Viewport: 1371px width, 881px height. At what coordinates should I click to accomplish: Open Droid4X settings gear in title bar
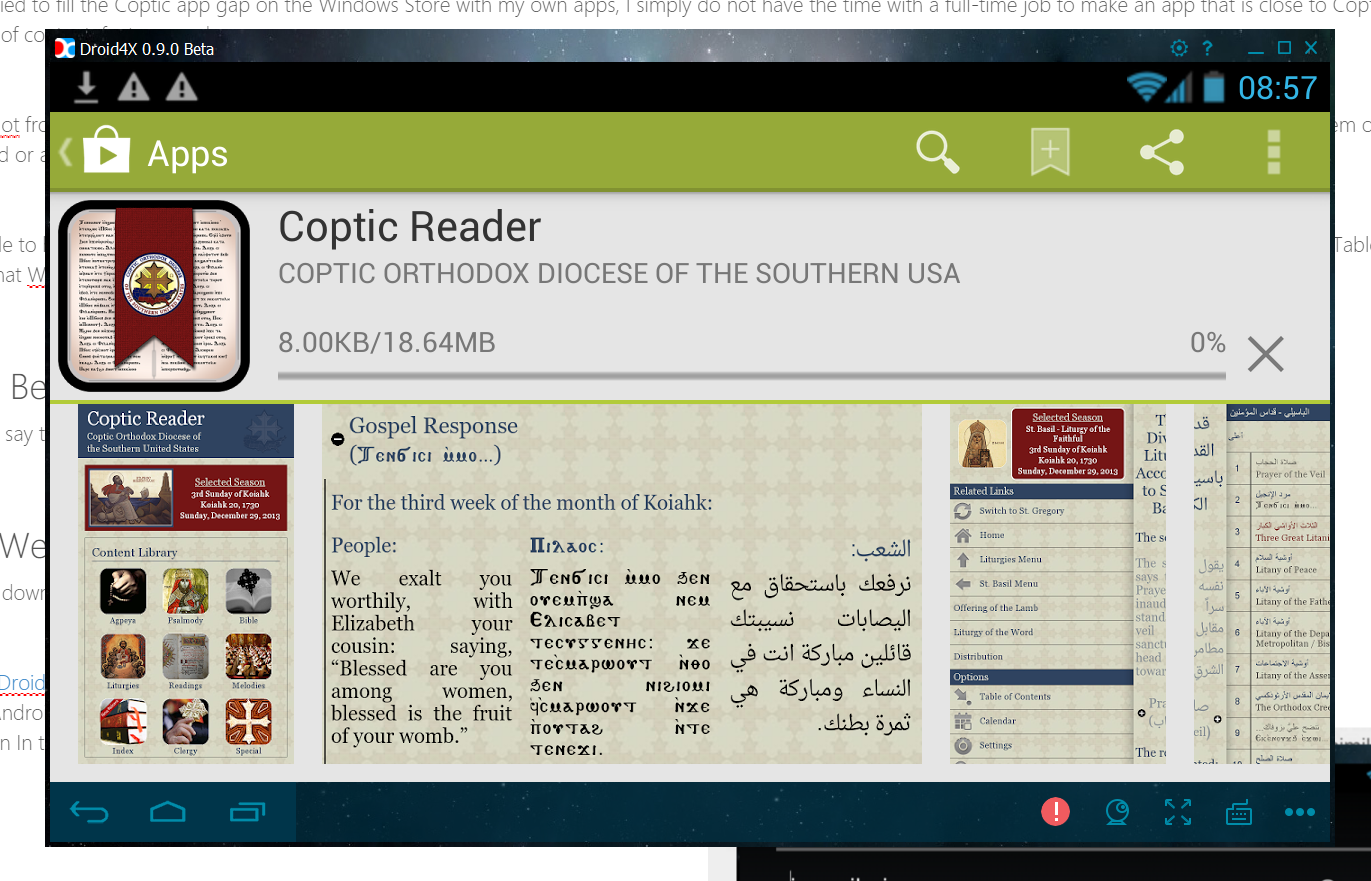point(1180,48)
